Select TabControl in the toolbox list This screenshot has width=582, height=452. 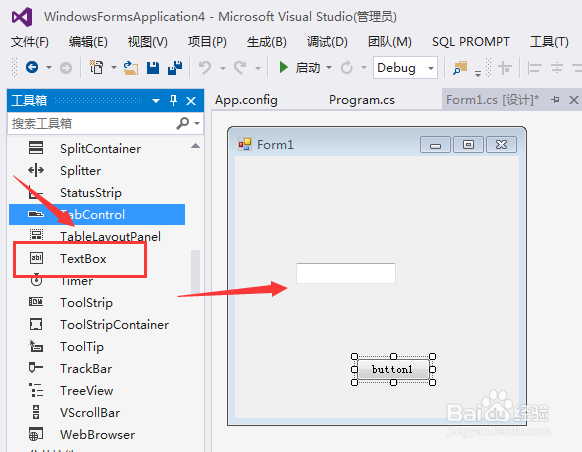tap(97, 214)
